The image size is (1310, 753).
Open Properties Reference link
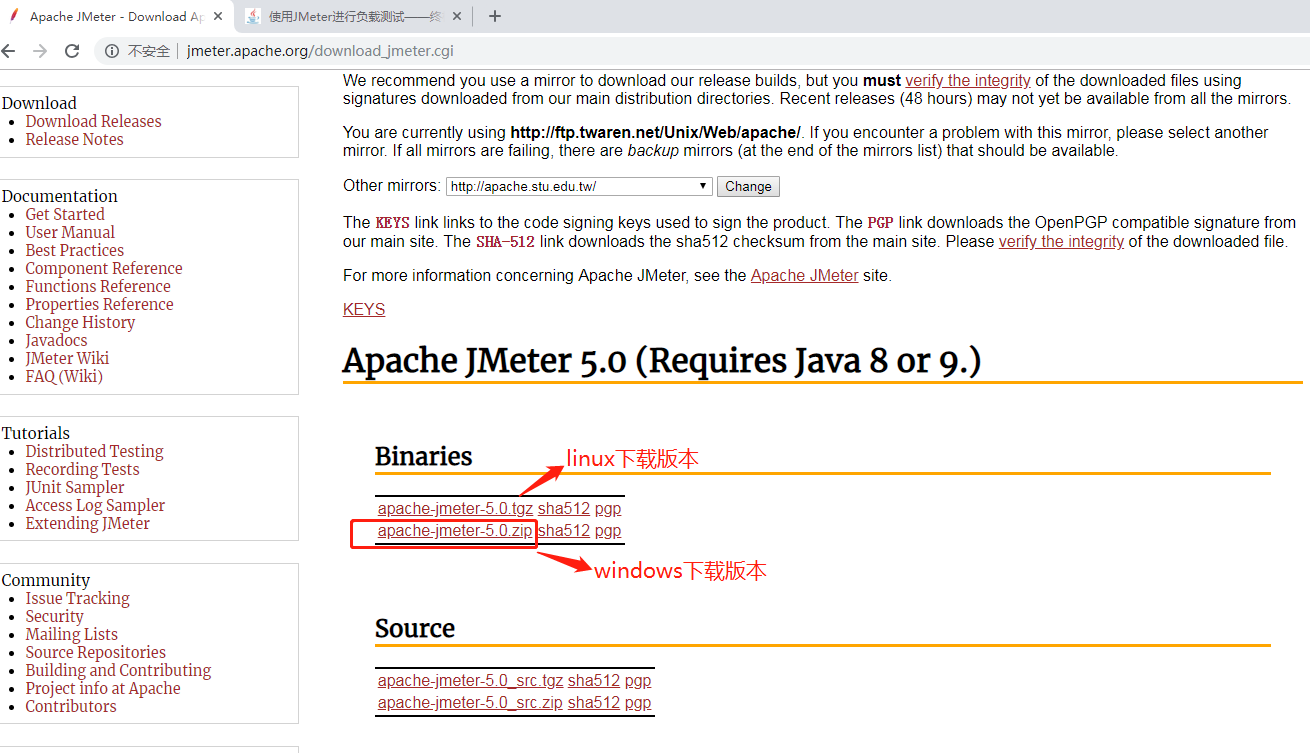pos(99,304)
